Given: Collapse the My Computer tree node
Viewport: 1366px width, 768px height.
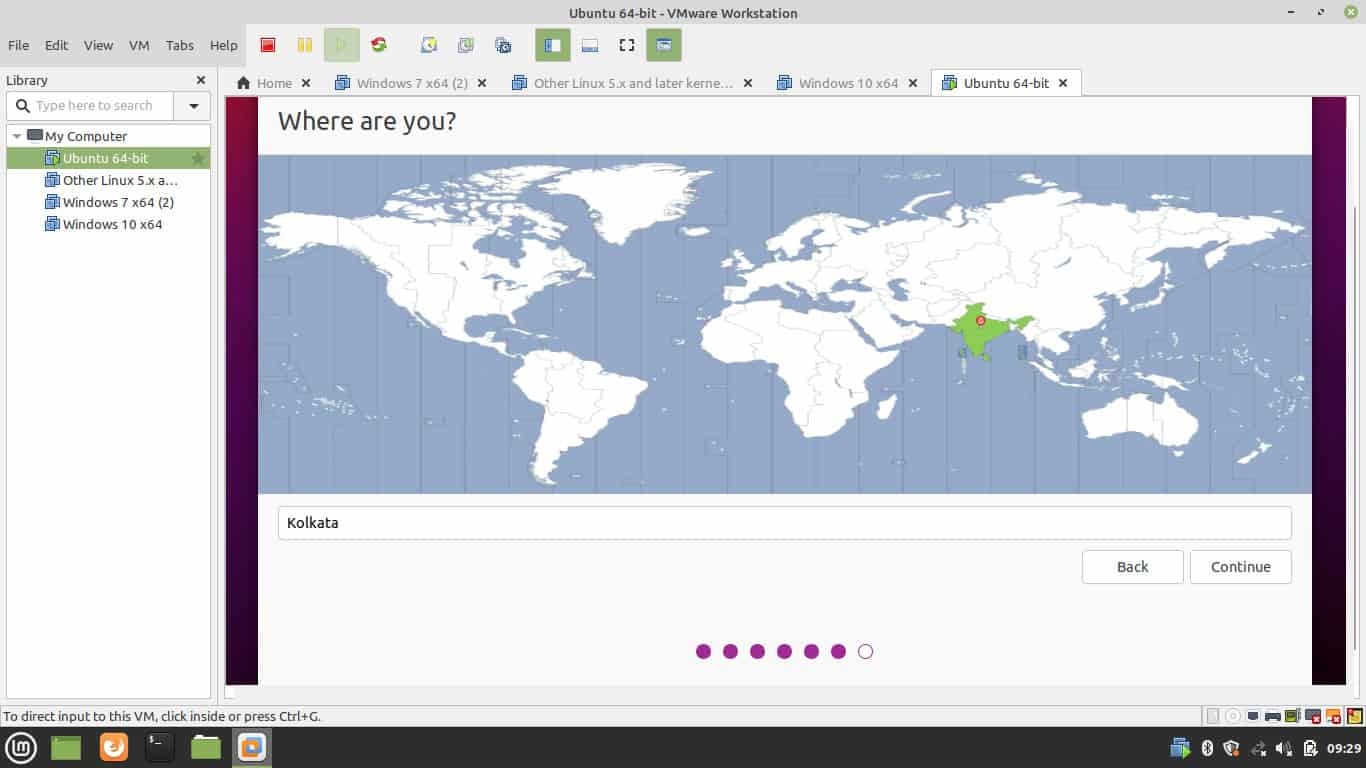Looking at the screenshot, I should 17,136.
